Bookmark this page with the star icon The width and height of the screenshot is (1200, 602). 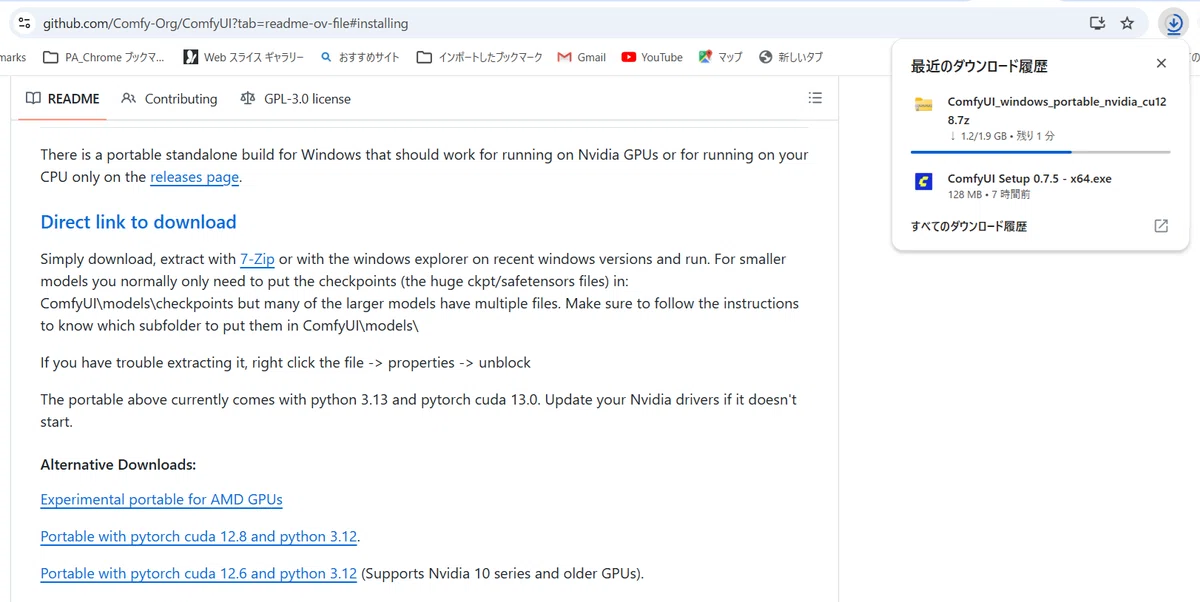pyautogui.click(x=1127, y=22)
